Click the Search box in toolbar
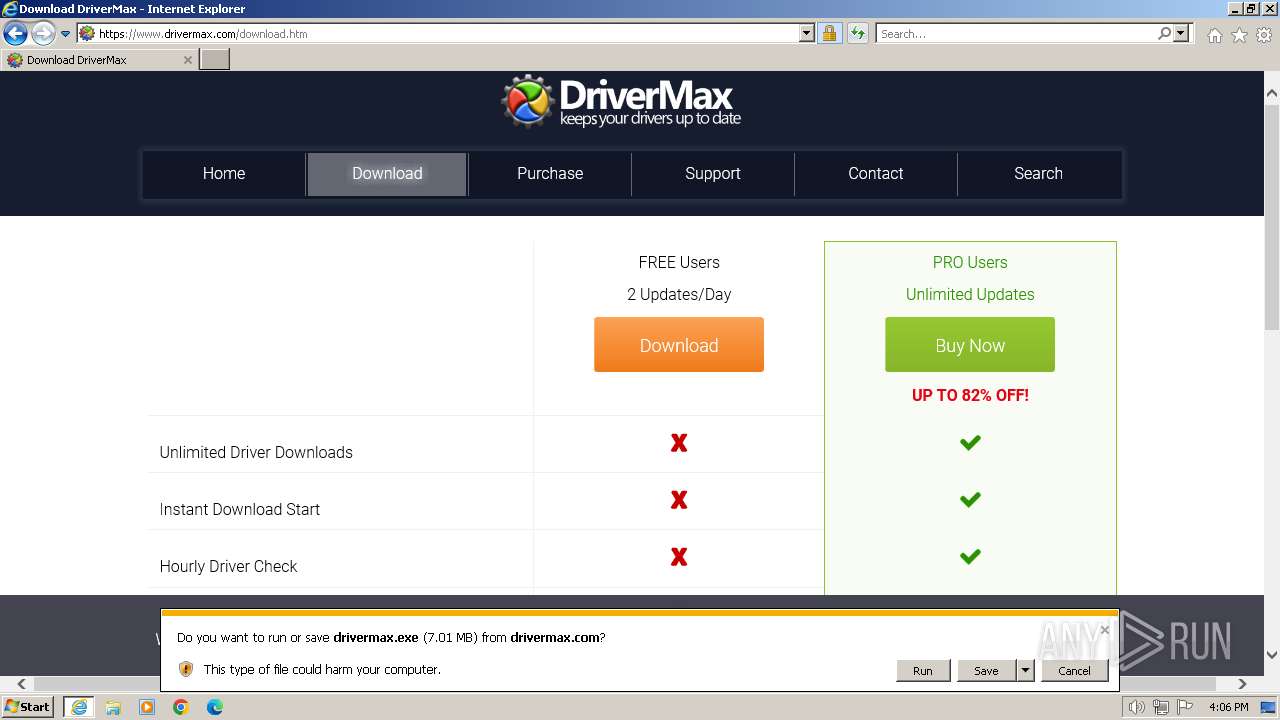 point(1015,33)
